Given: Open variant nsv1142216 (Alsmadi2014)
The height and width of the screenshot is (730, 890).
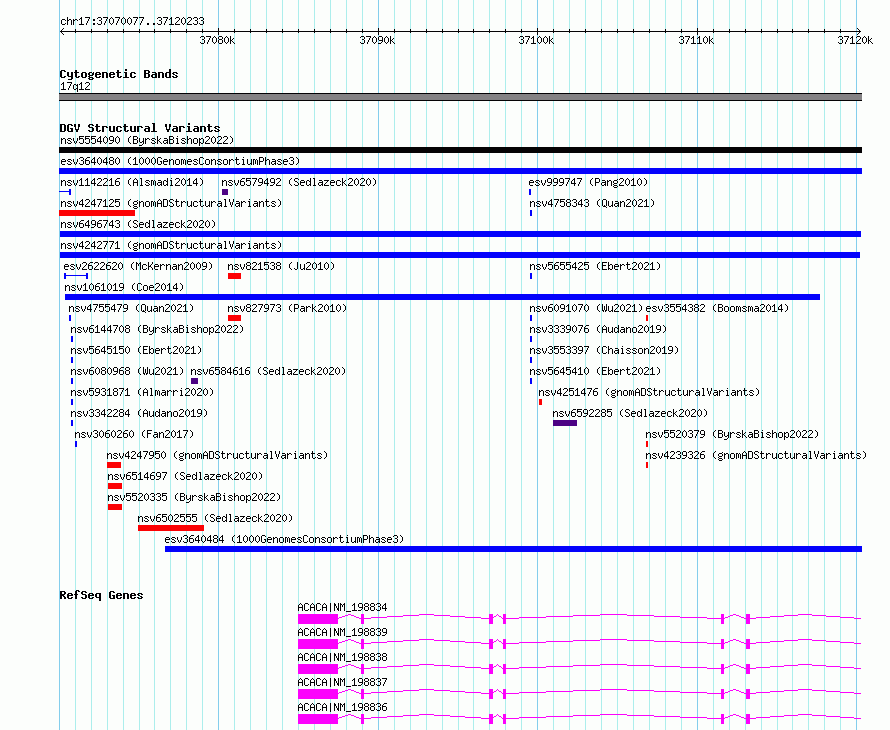Looking at the screenshot, I should coord(132,182).
